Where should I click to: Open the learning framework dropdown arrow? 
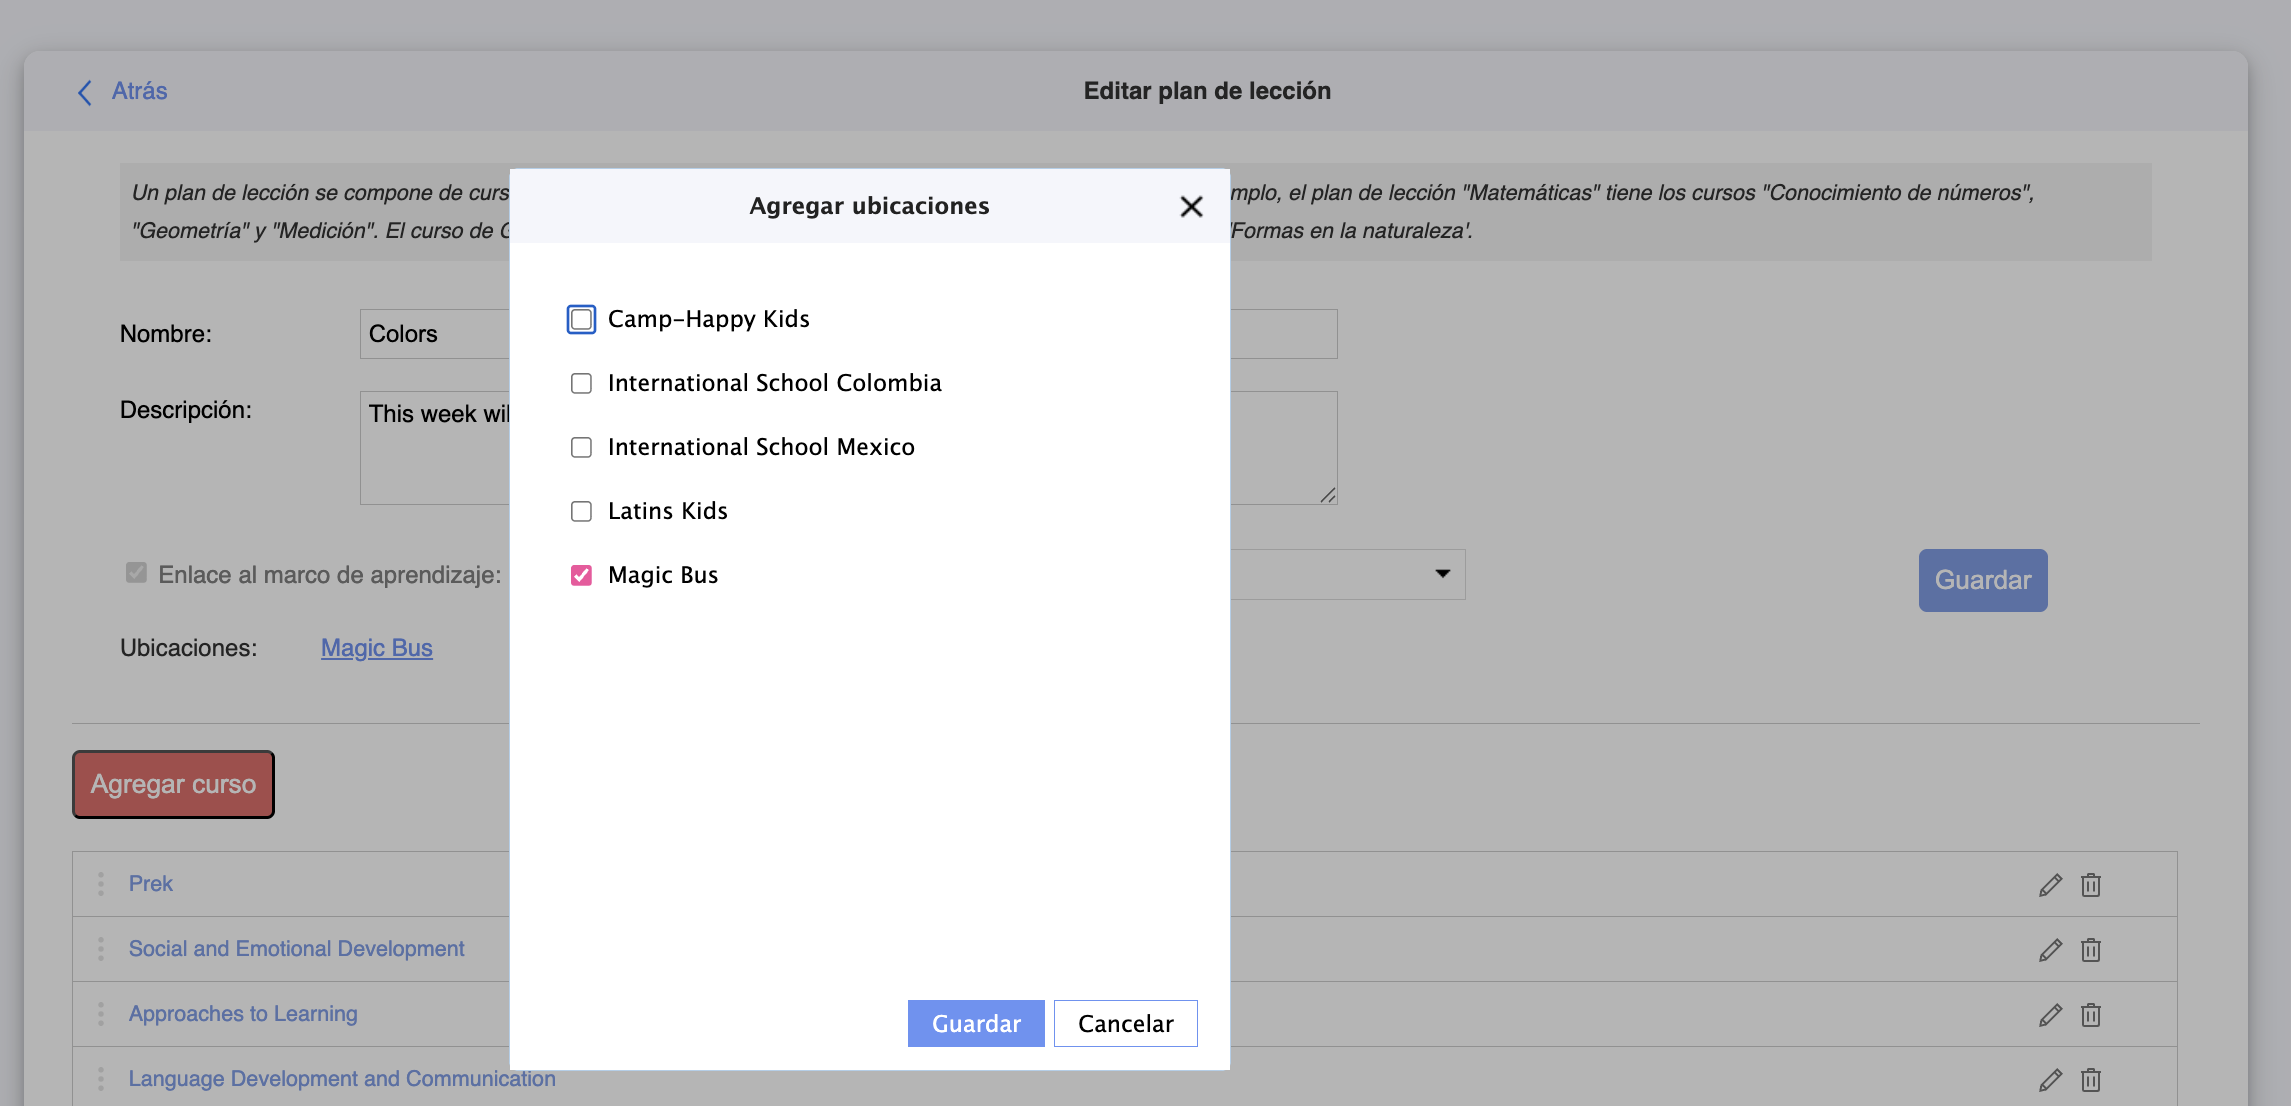tap(1442, 574)
